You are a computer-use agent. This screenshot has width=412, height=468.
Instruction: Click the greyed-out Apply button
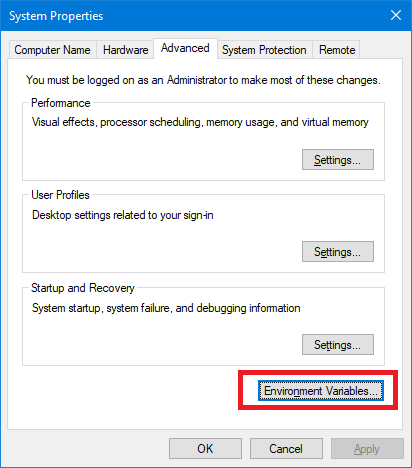(x=367, y=449)
